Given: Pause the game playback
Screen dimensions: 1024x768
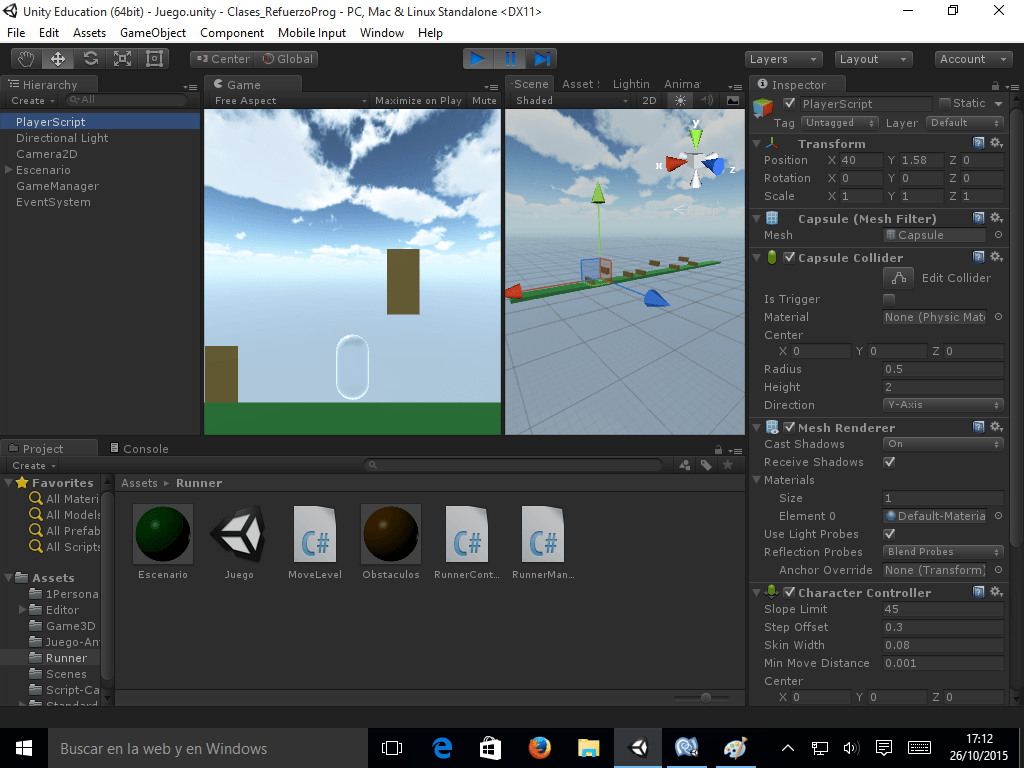Looking at the screenshot, I should (x=510, y=59).
